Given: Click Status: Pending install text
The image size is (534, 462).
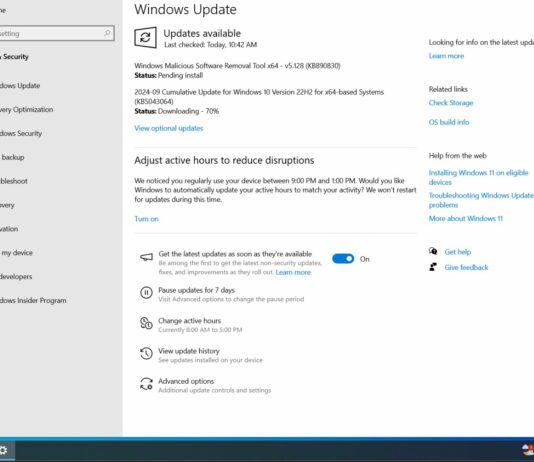Looking at the screenshot, I should (x=169, y=75).
